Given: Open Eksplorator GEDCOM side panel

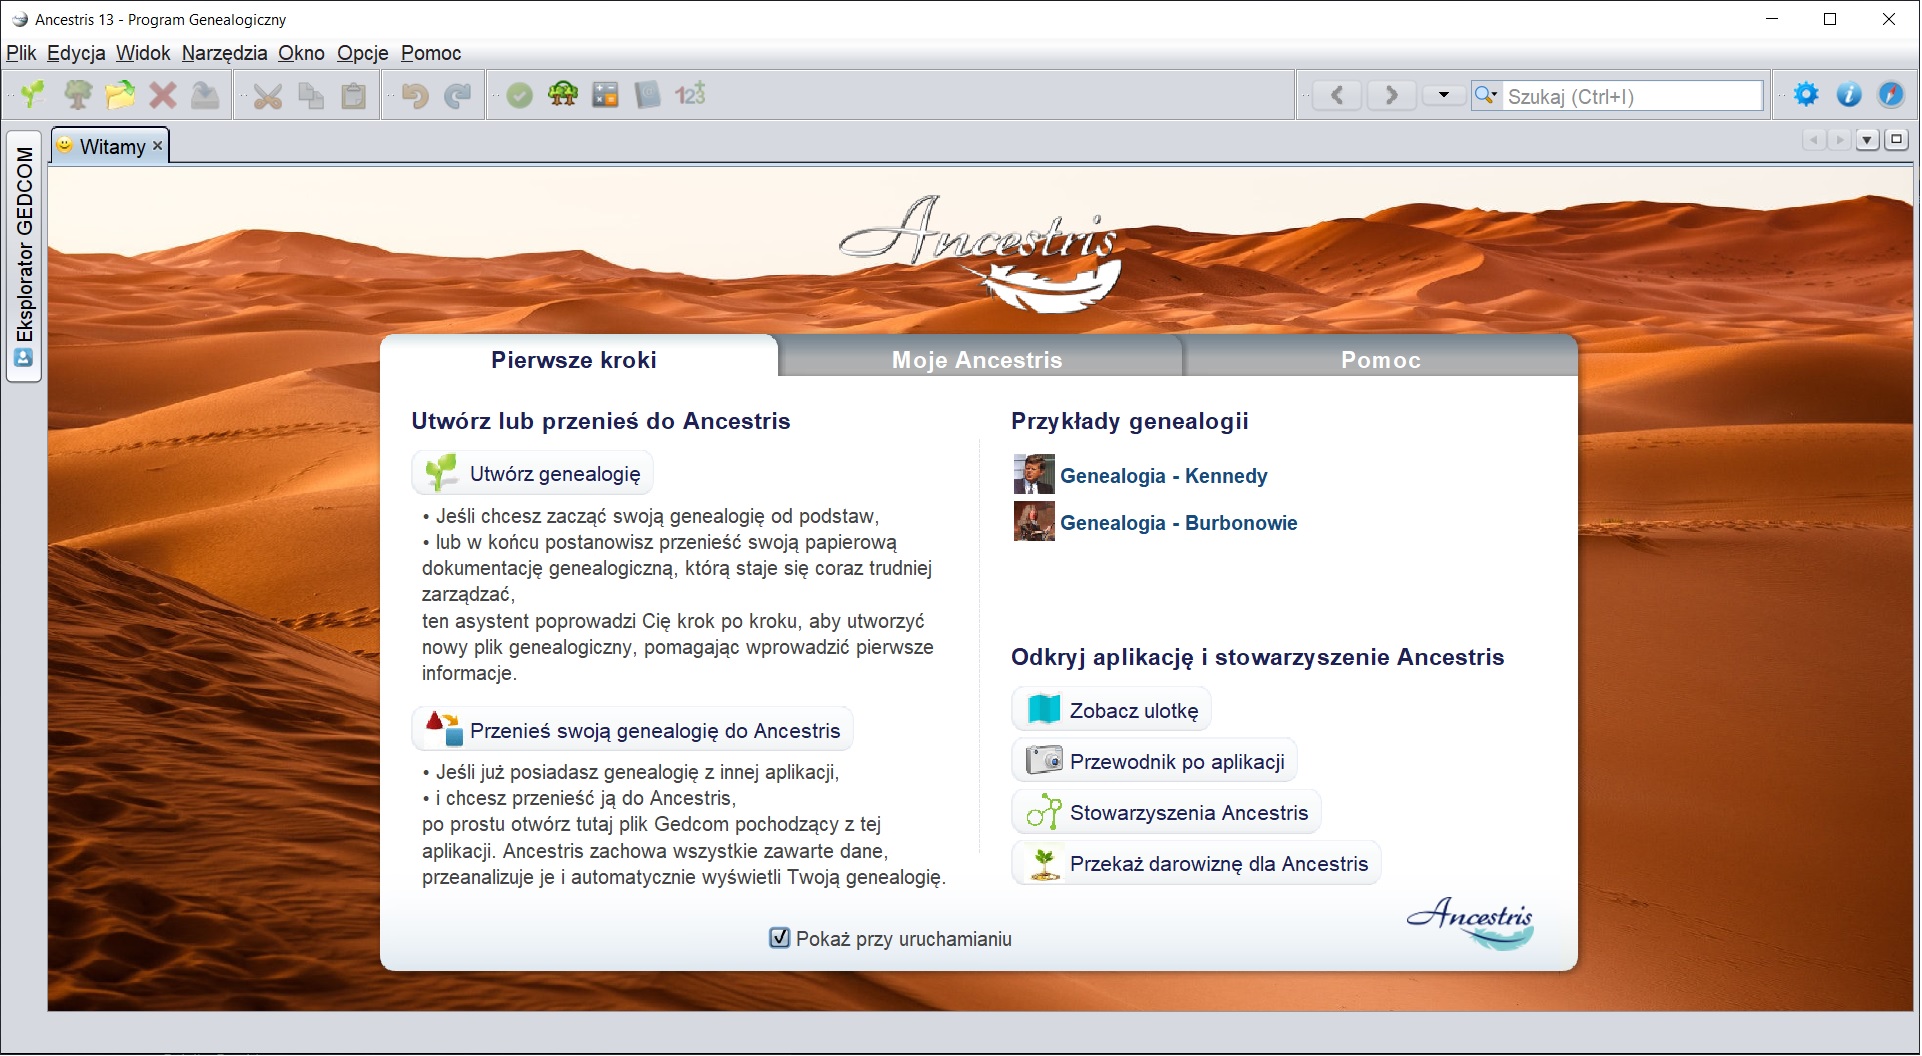Looking at the screenshot, I should pos(24,256).
